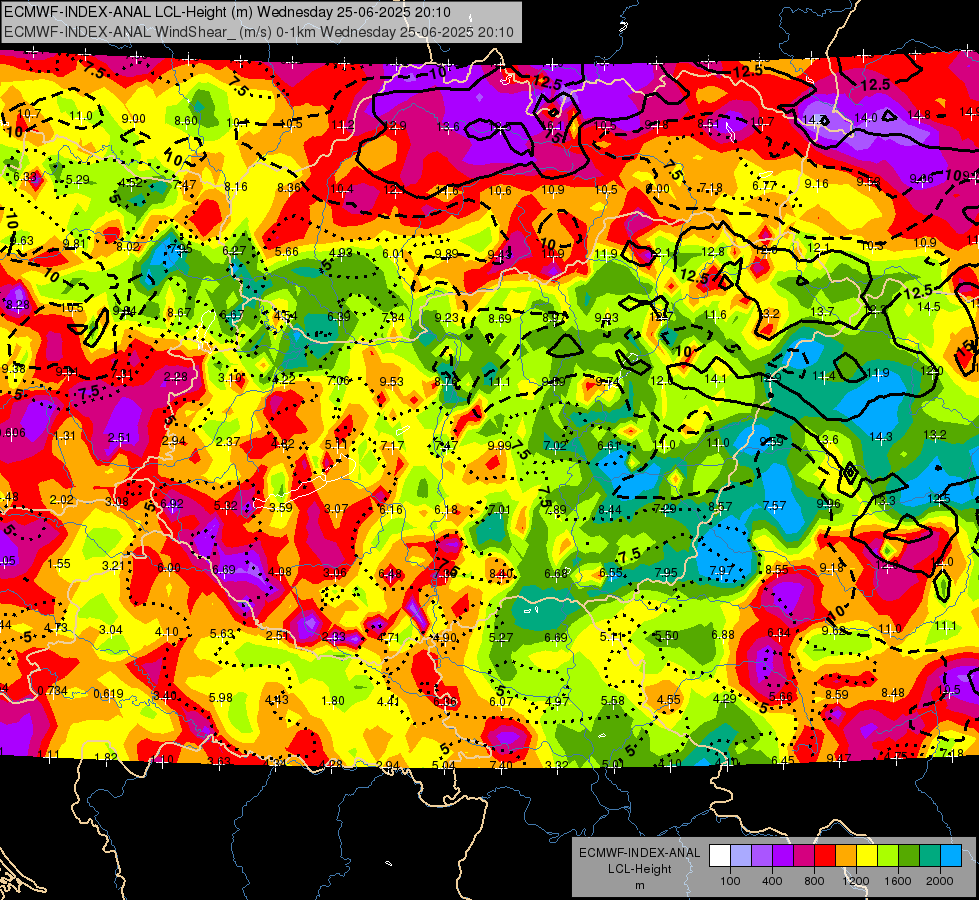Viewport: 979px width, 900px height.
Task: Click the map value 13.7
Action: (x=822, y=312)
